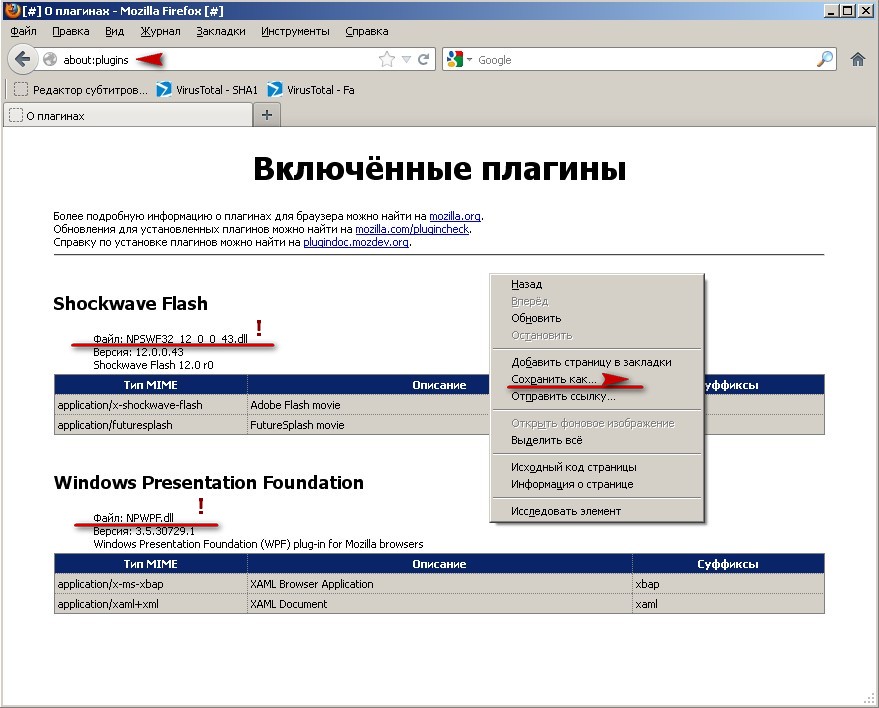
Task: Open the new tab plus button
Action: (267, 115)
